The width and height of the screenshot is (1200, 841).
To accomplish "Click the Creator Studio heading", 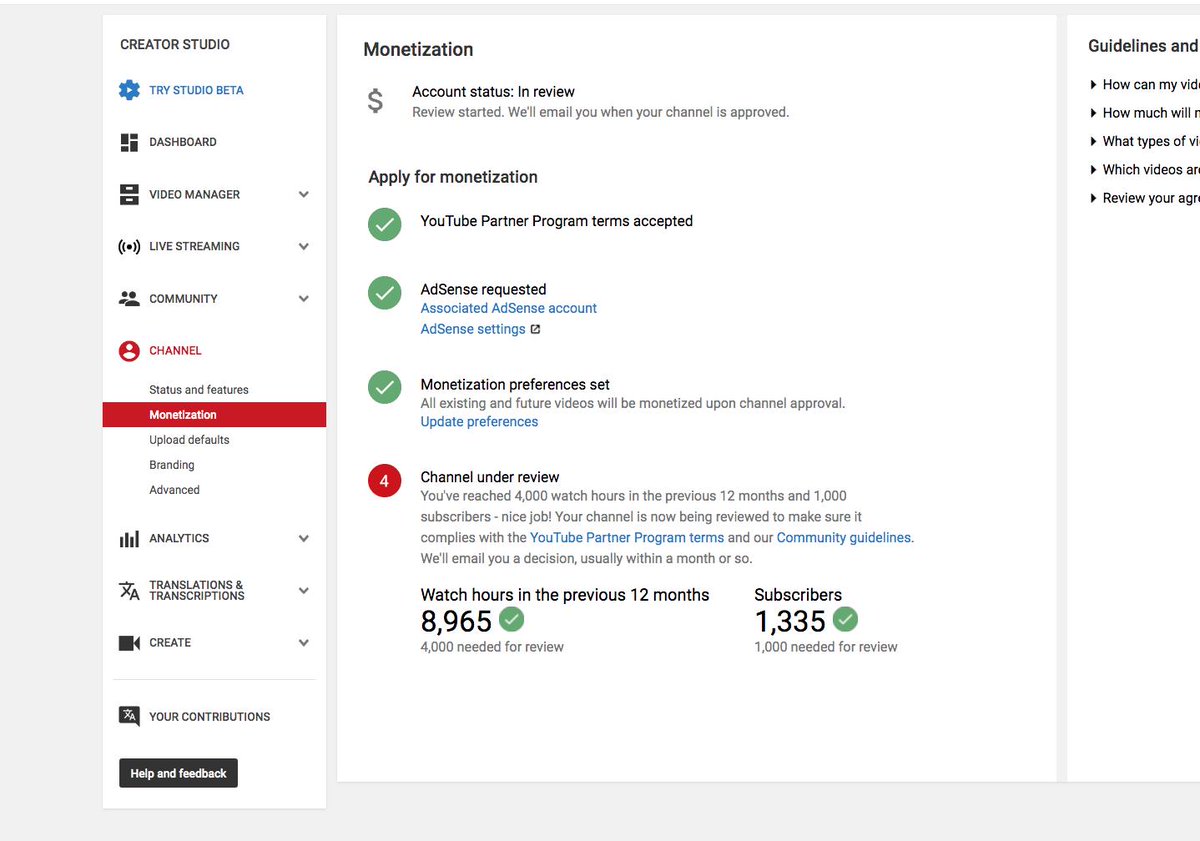I will point(175,44).
